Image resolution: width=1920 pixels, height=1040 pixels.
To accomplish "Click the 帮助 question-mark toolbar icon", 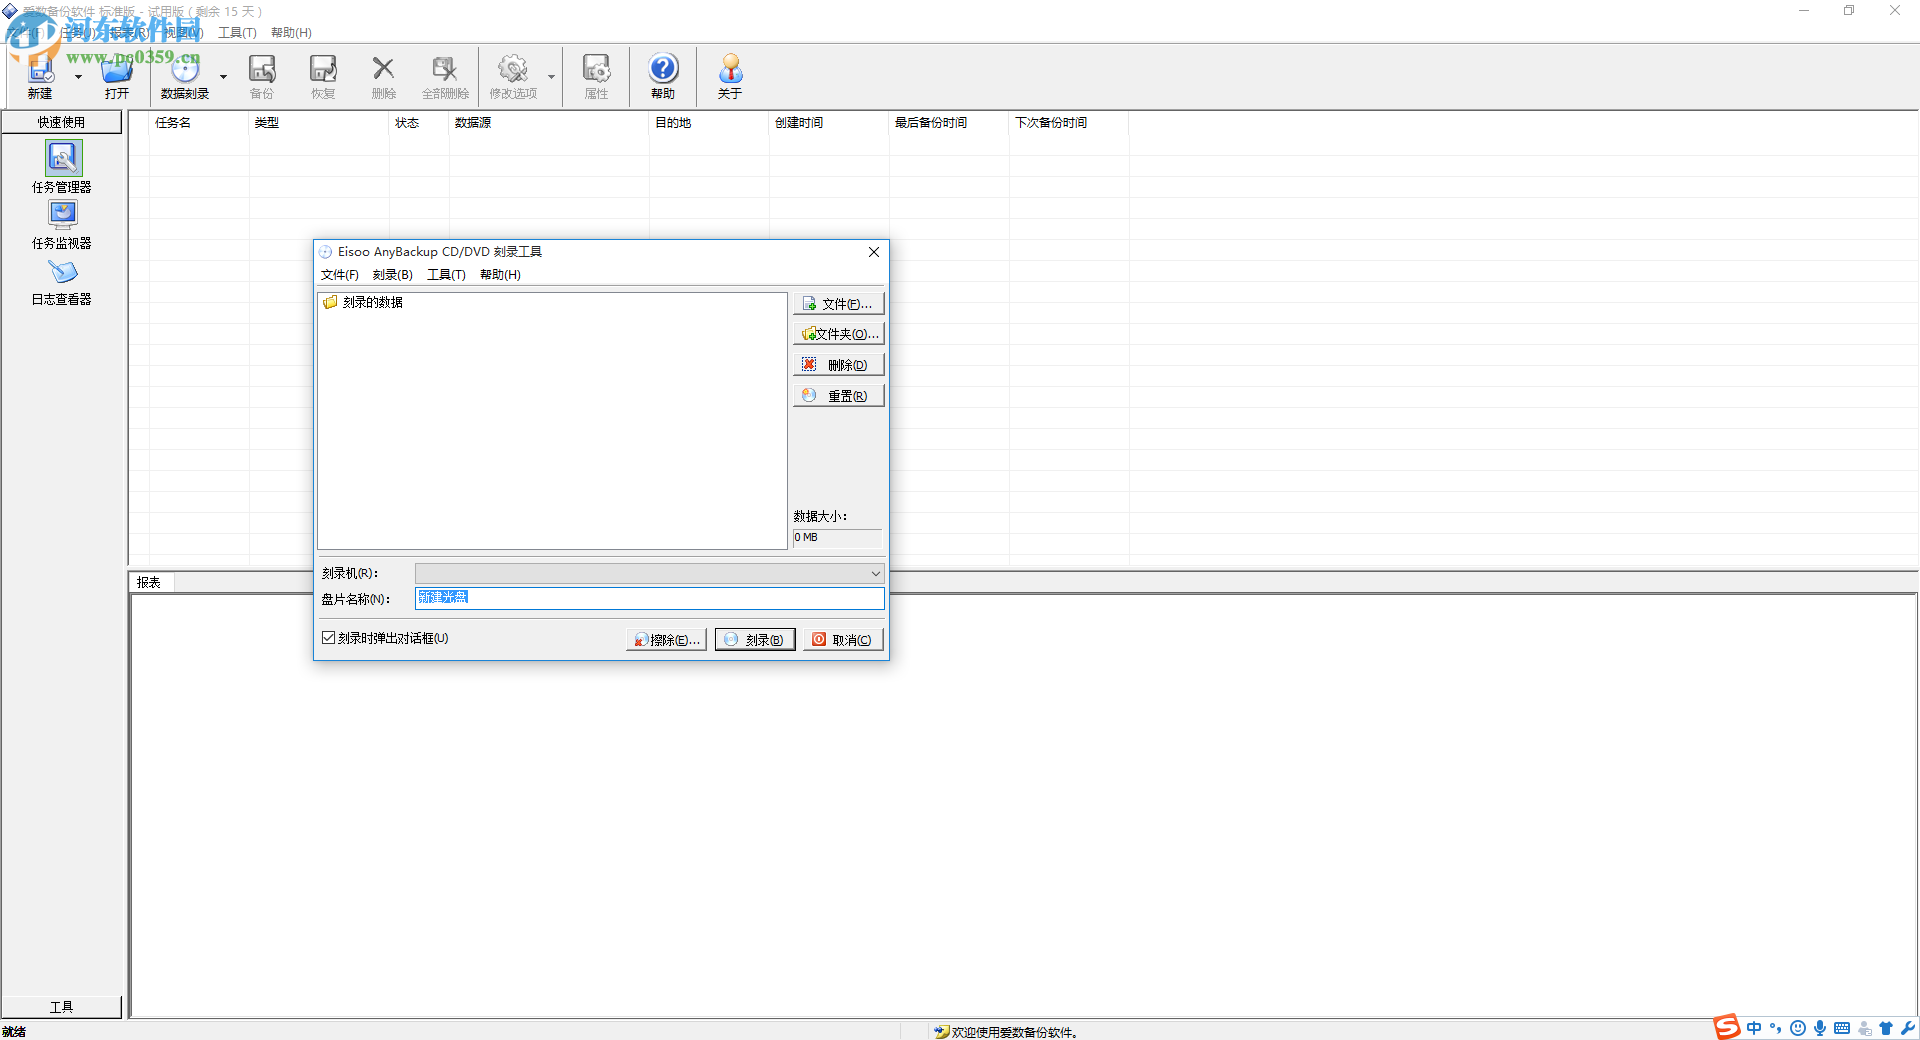I will (663, 76).
